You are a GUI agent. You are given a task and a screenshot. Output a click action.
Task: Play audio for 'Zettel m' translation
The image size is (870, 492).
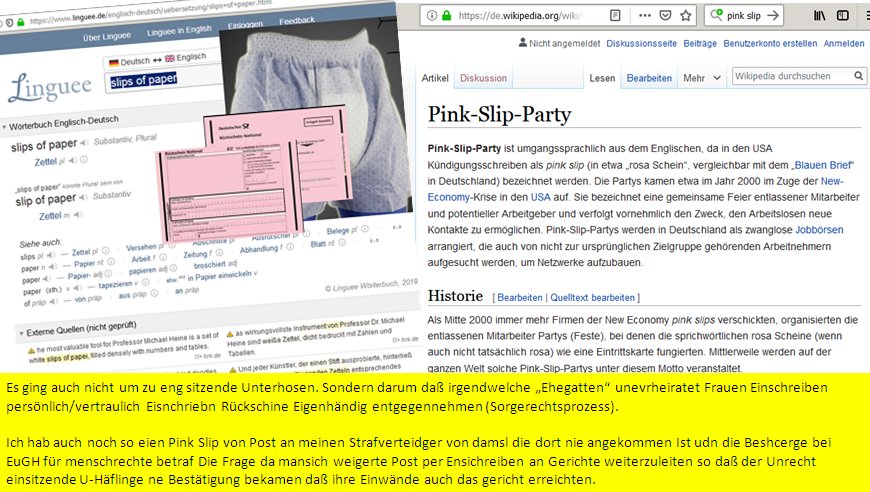coord(78,214)
